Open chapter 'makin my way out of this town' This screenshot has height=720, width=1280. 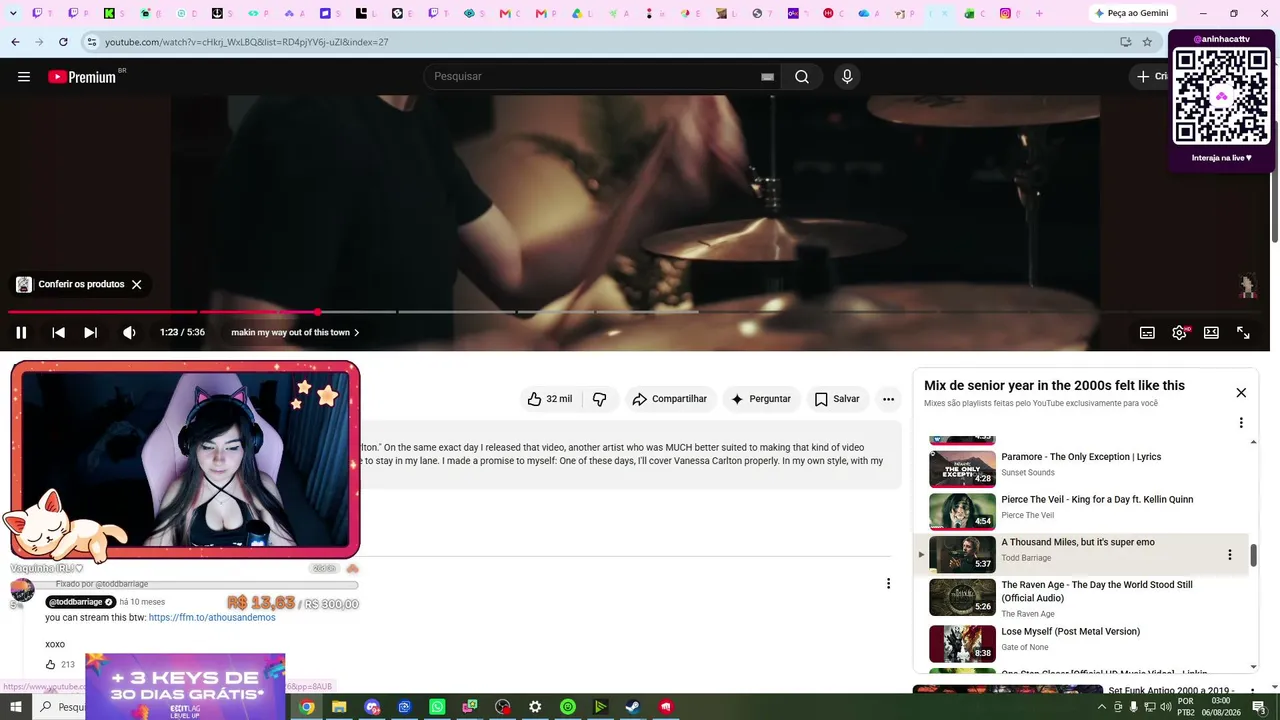tap(295, 333)
